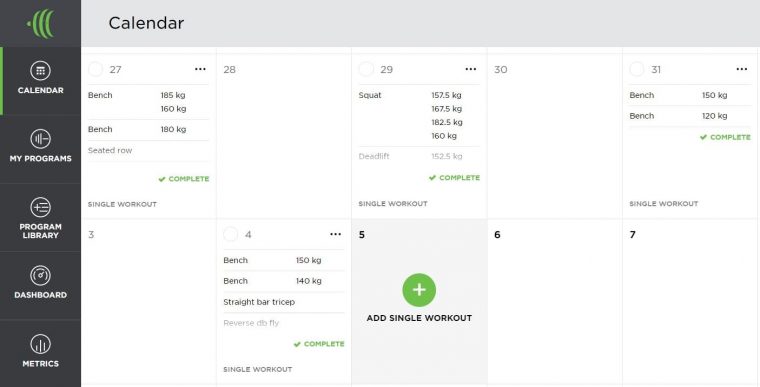Viewport: 760px width, 387px height.
Task: Open the Metrics chart icon
Action: (x=40, y=344)
